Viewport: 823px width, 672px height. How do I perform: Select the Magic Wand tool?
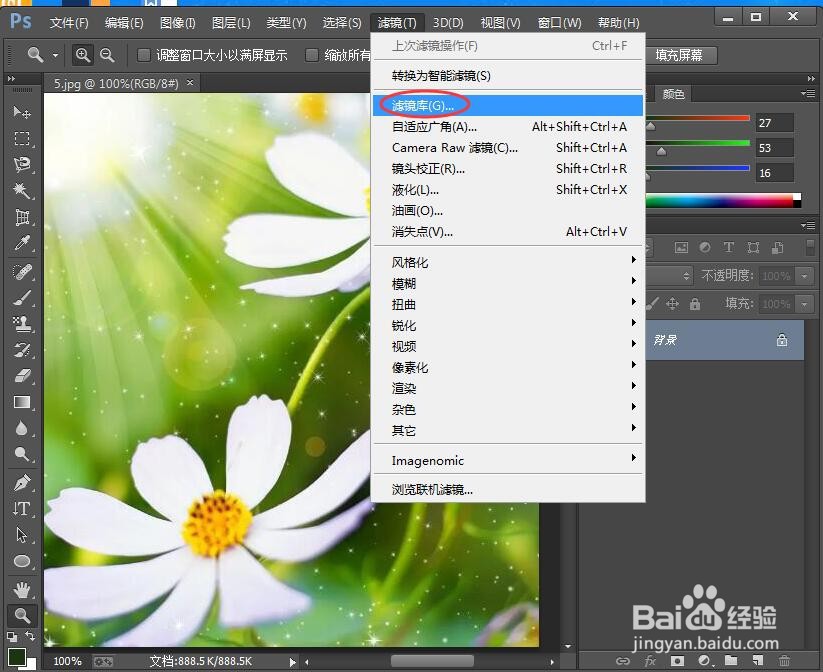[x=22, y=190]
